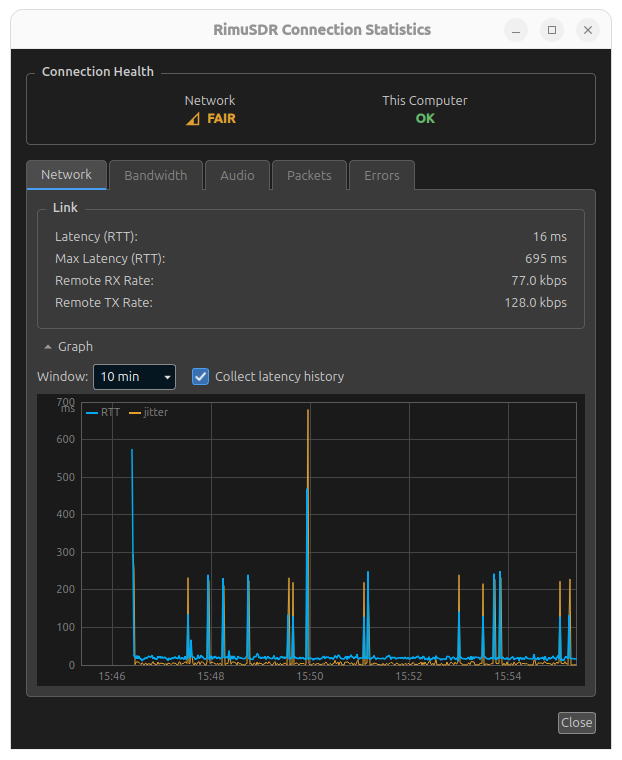The width and height of the screenshot is (622, 760).
Task: Click the 600 y-axis label
Action: (65, 439)
